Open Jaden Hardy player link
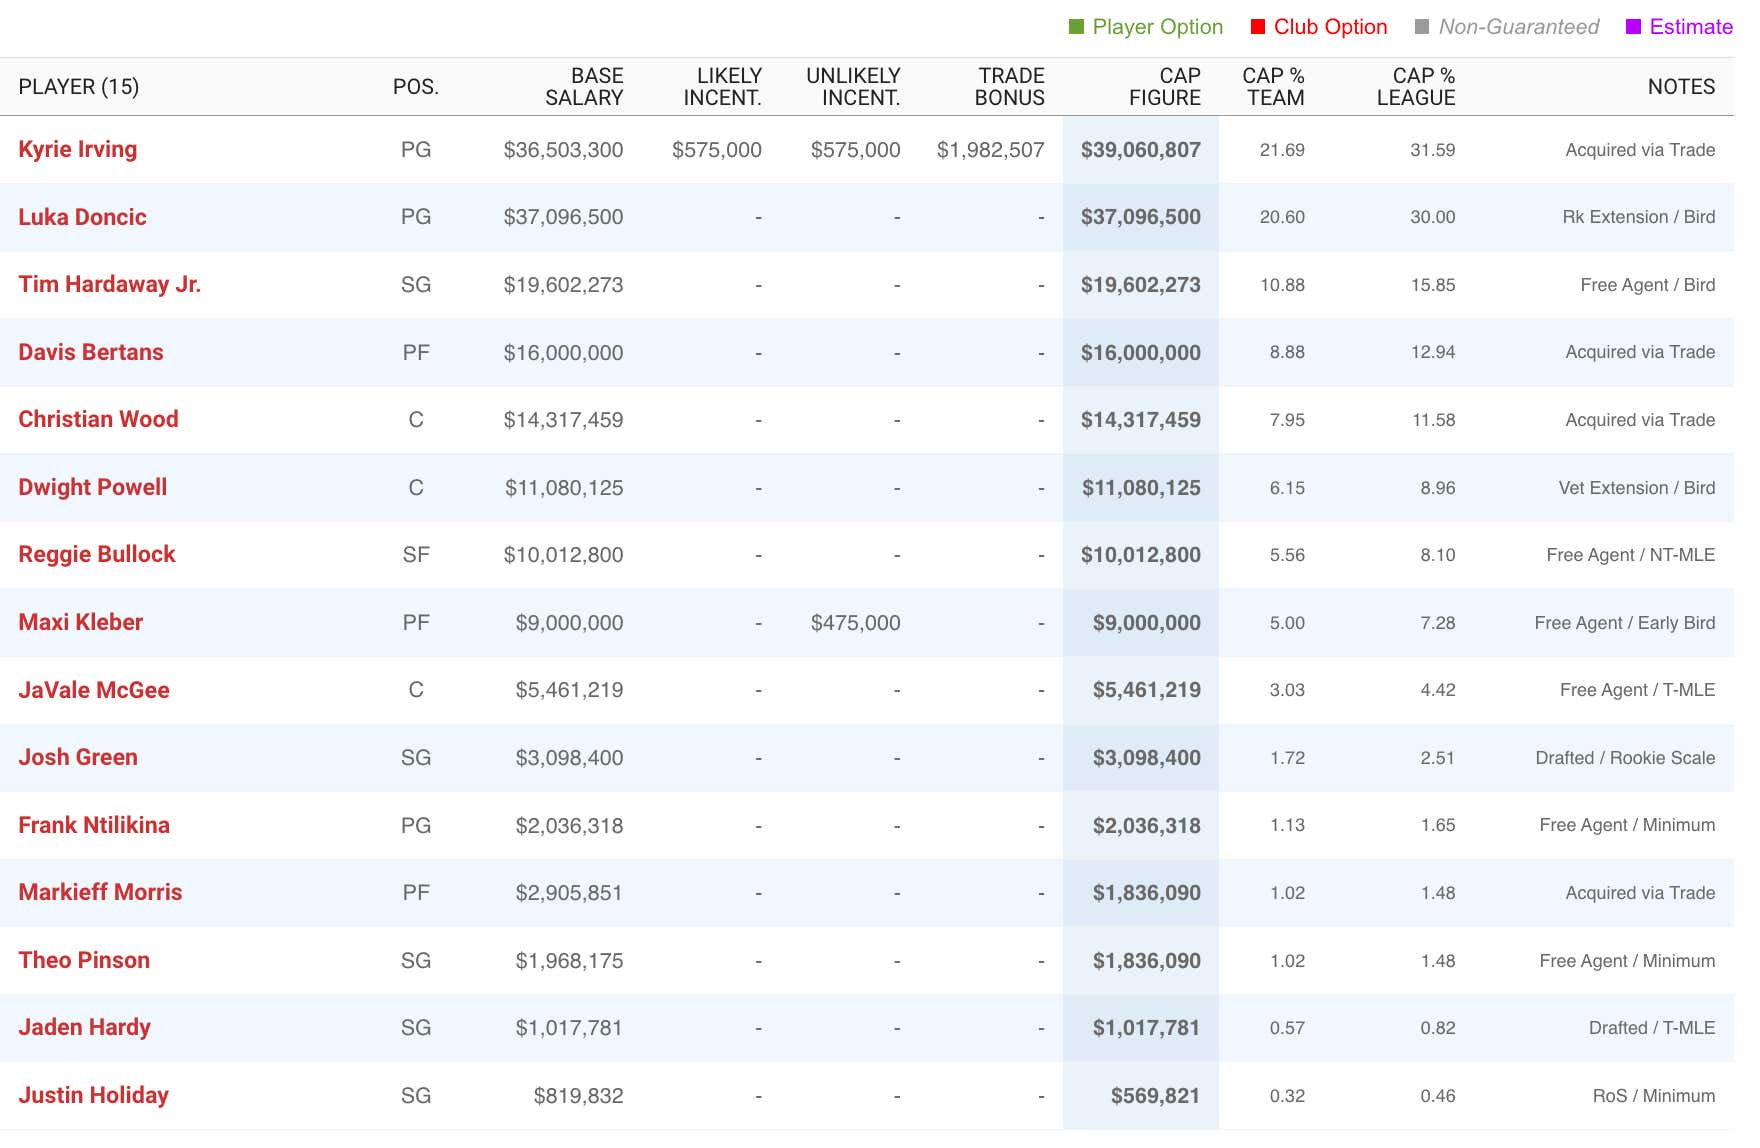Screen dimensions: 1760x1148 click(85, 1027)
